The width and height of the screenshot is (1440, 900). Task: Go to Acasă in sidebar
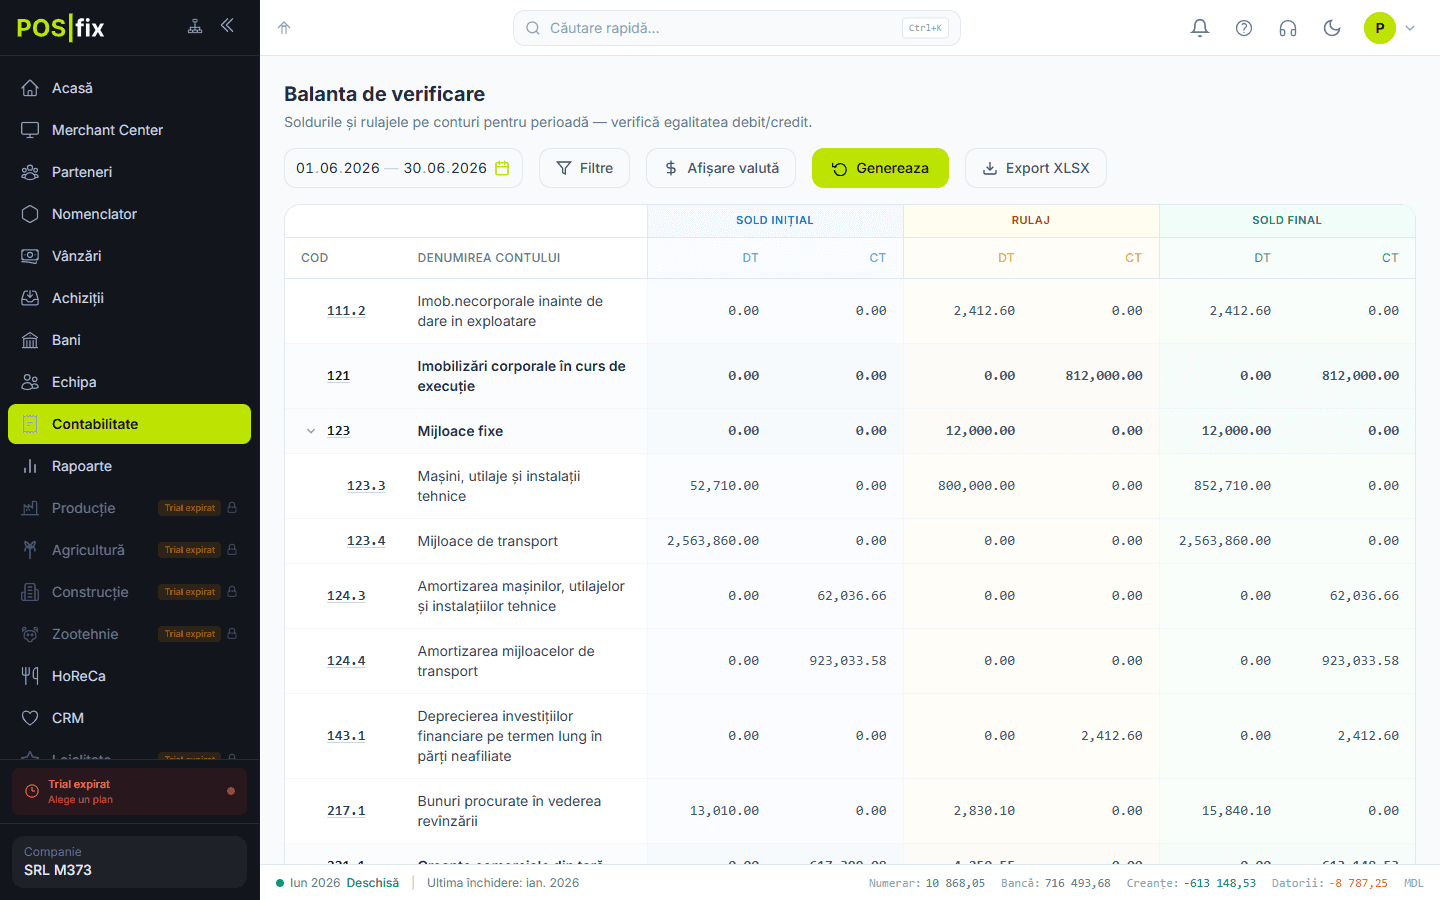pyautogui.click(x=129, y=88)
